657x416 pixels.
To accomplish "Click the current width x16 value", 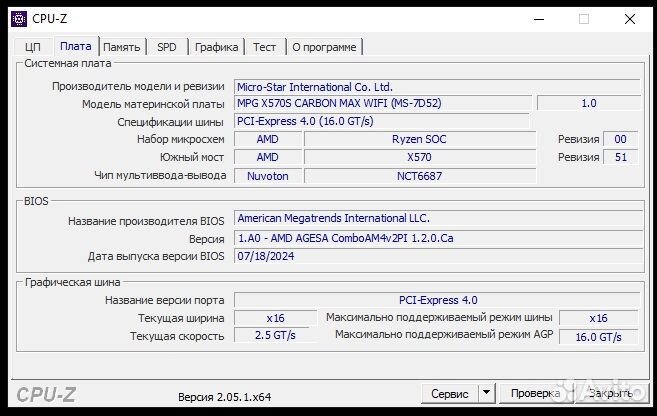I will pyautogui.click(x=275, y=318).
